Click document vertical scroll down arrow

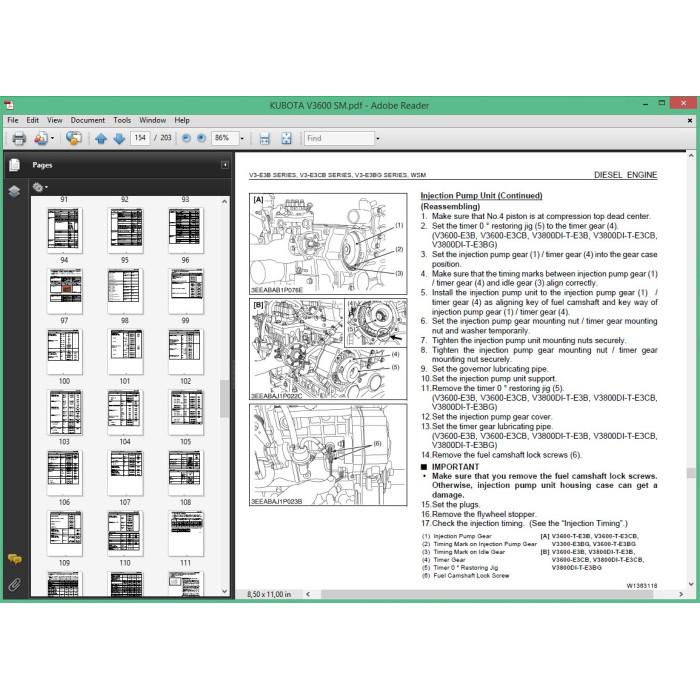pyautogui.click(x=691, y=583)
